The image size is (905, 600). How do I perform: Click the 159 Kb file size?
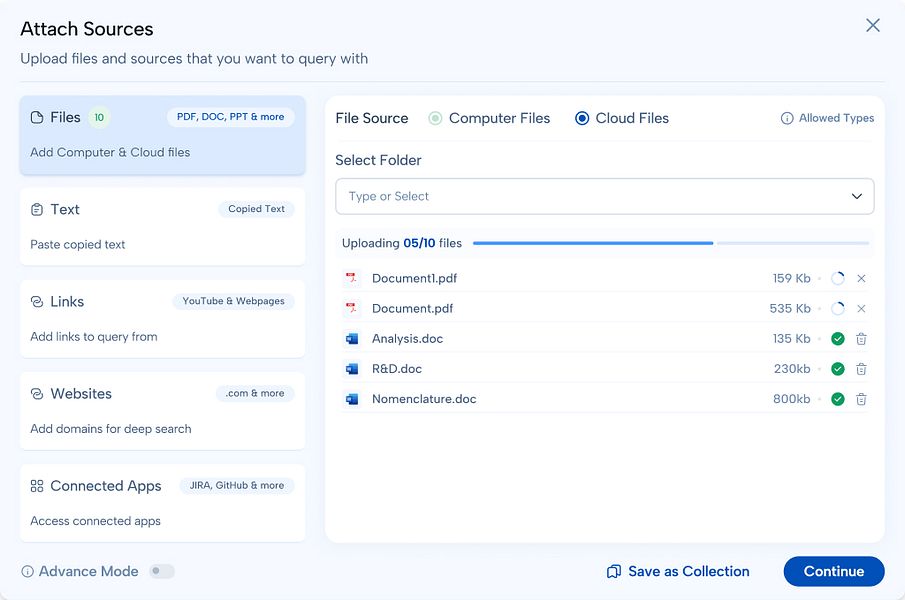point(791,279)
